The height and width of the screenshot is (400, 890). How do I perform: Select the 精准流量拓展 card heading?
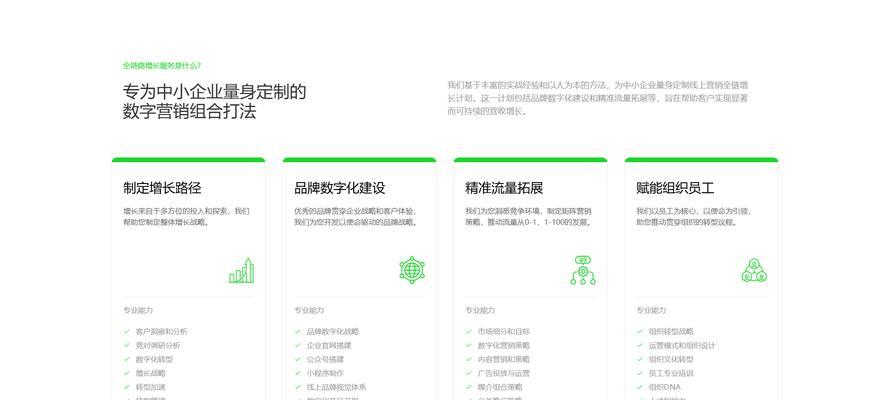coord(504,188)
